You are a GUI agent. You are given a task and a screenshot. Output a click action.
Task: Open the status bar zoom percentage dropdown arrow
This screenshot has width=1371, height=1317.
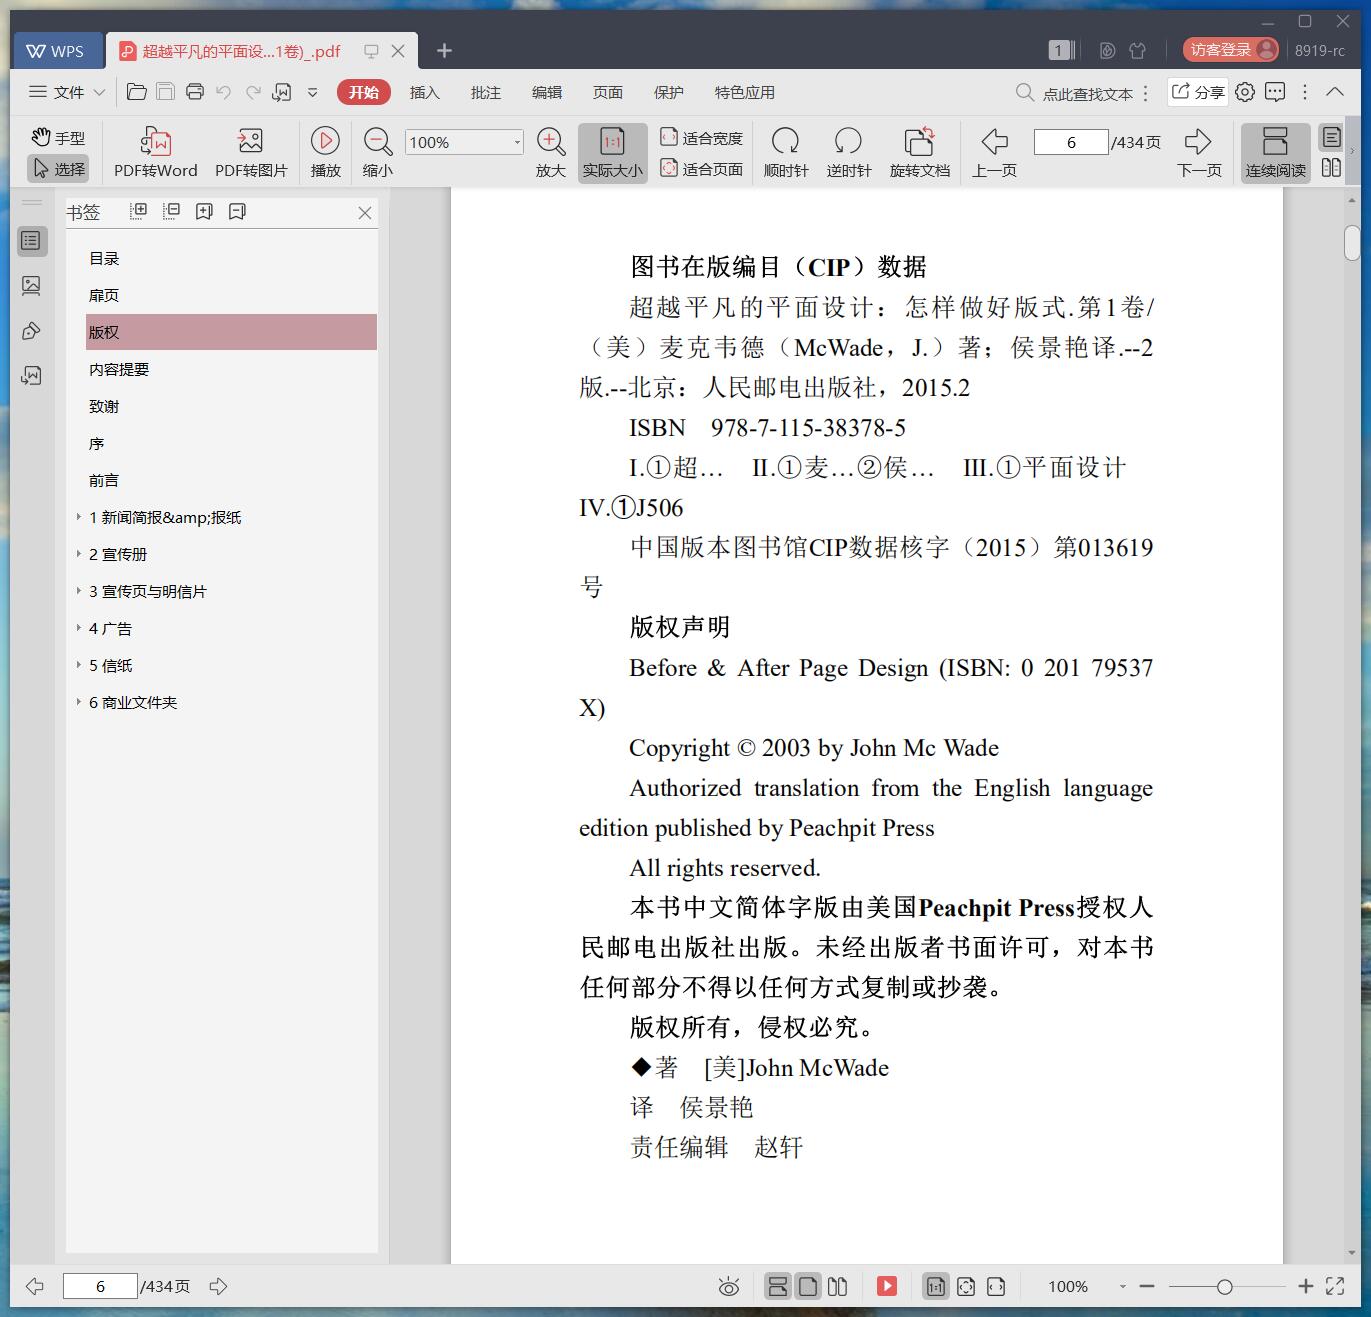tap(1122, 1287)
